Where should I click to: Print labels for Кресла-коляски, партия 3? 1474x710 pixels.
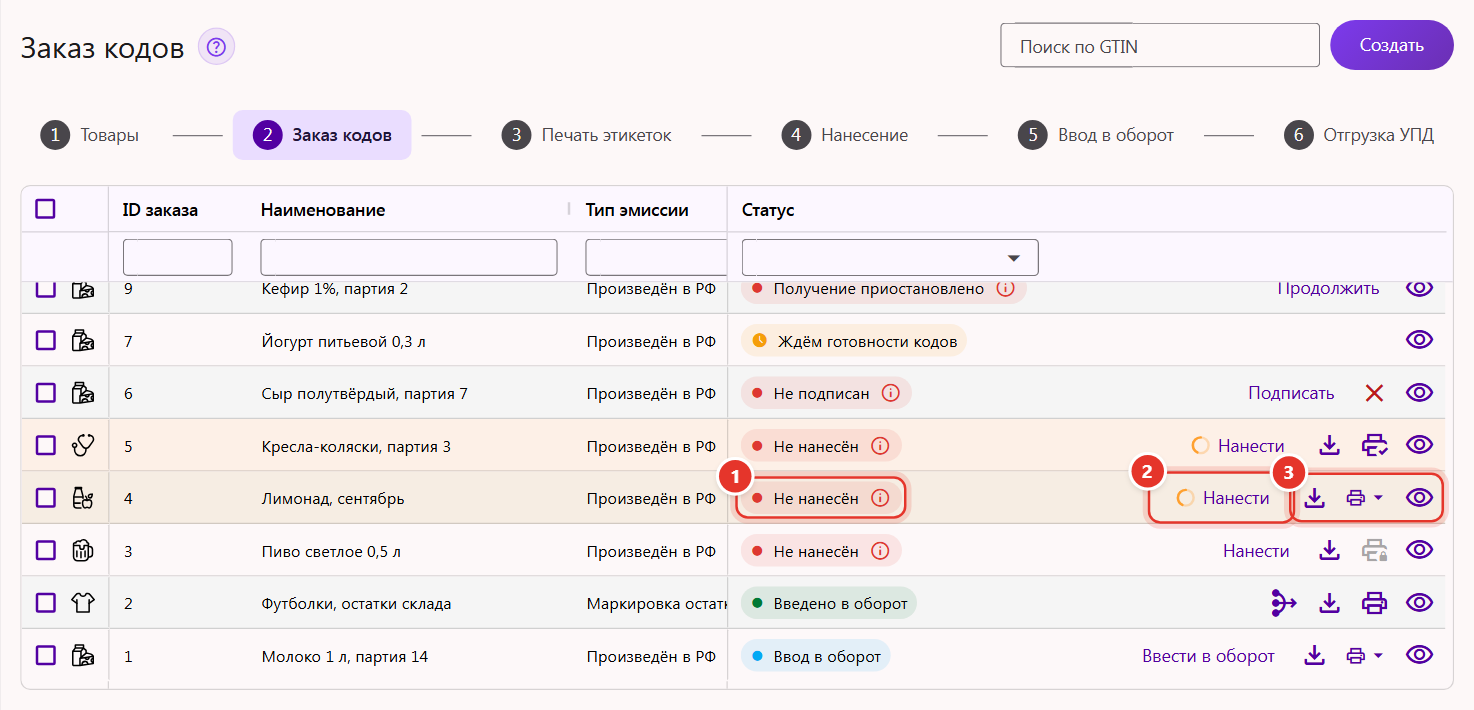point(1375,445)
